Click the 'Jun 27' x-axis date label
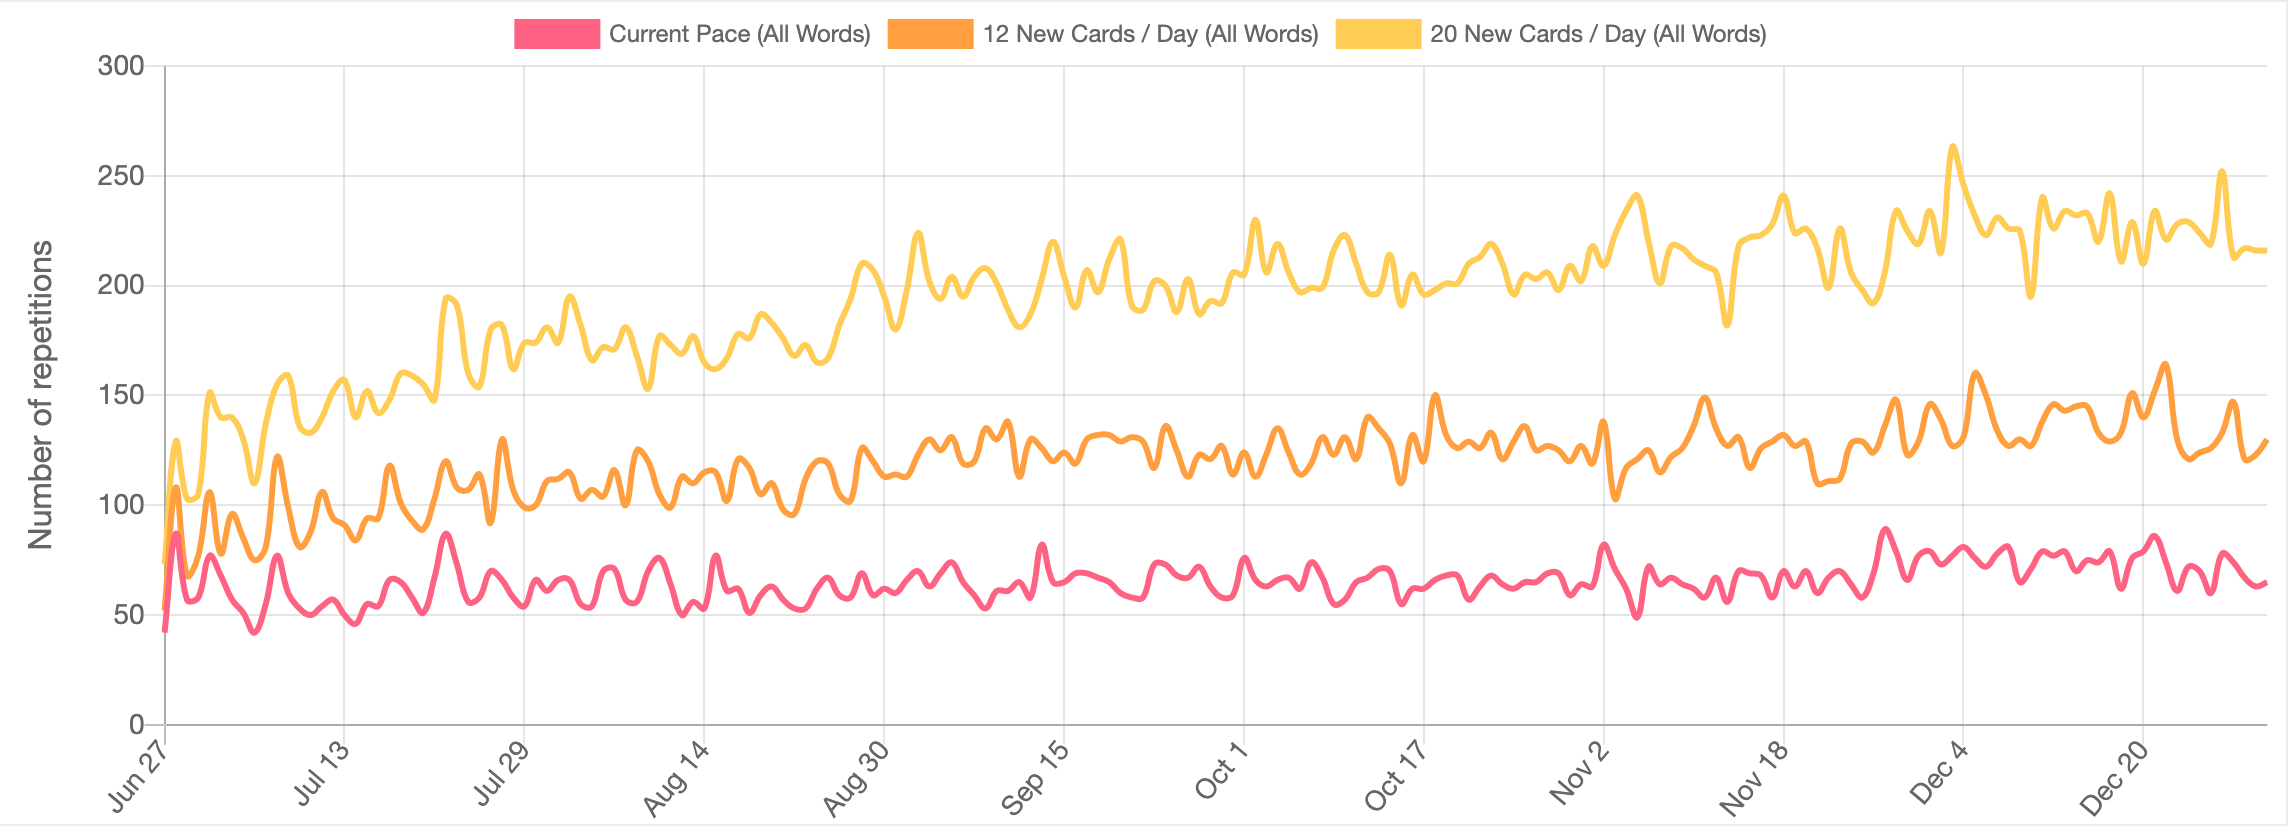The width and height of the screenshot is (2288, 826). pos(139,777)
